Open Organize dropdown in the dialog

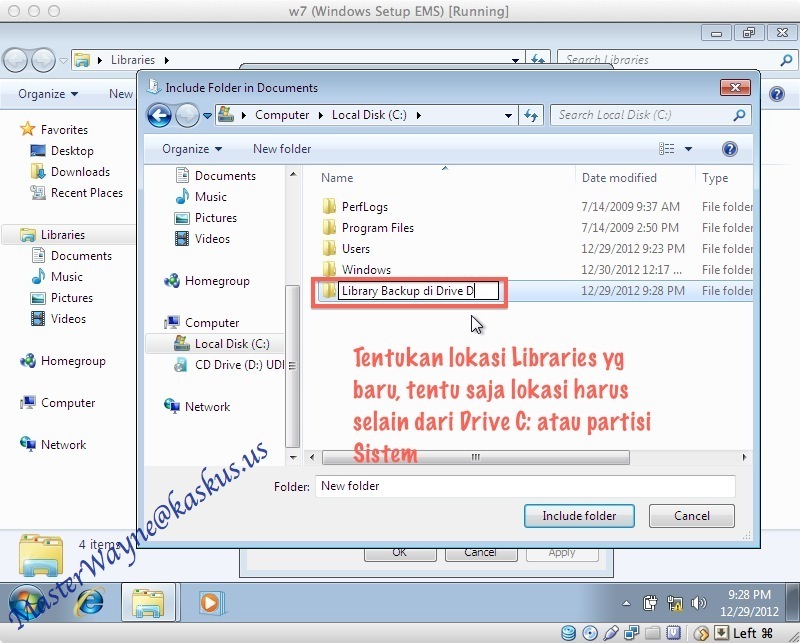pyautogui.click(x=192, y=149)
